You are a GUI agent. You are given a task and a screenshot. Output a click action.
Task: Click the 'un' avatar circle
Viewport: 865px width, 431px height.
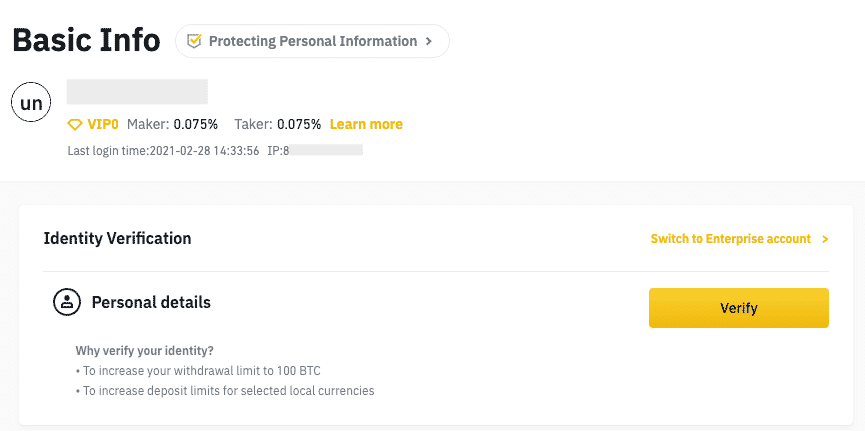click(x=31, y=103)
